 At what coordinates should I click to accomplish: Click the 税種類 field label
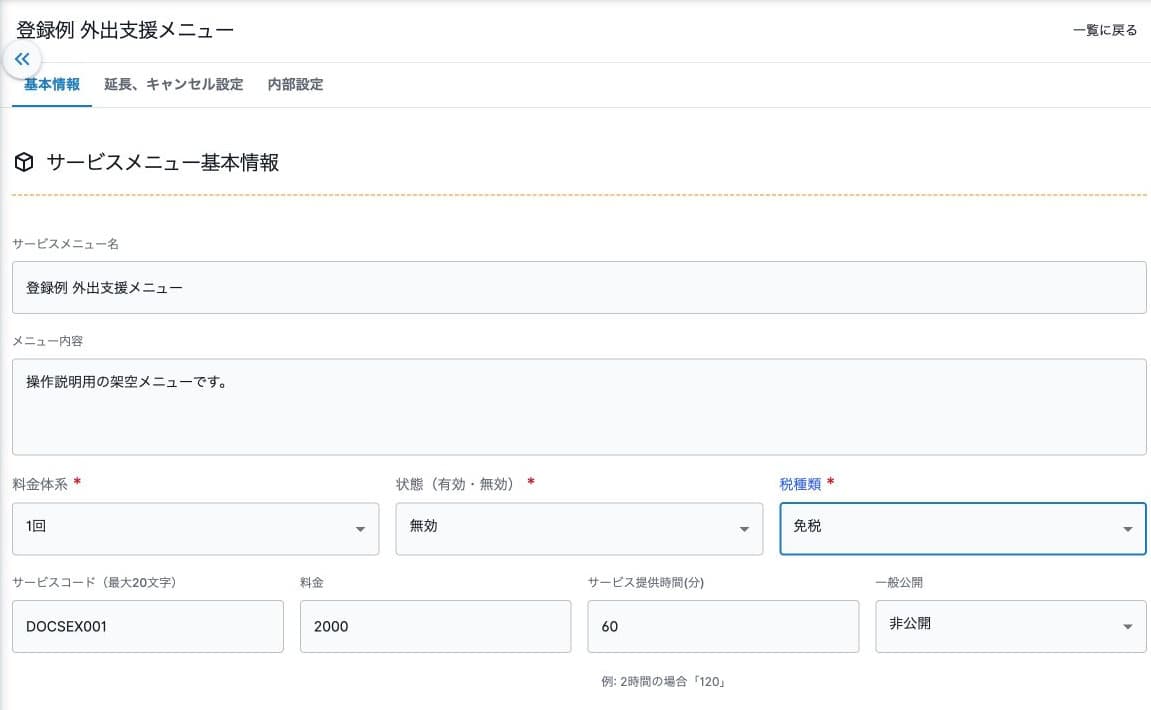800,484
